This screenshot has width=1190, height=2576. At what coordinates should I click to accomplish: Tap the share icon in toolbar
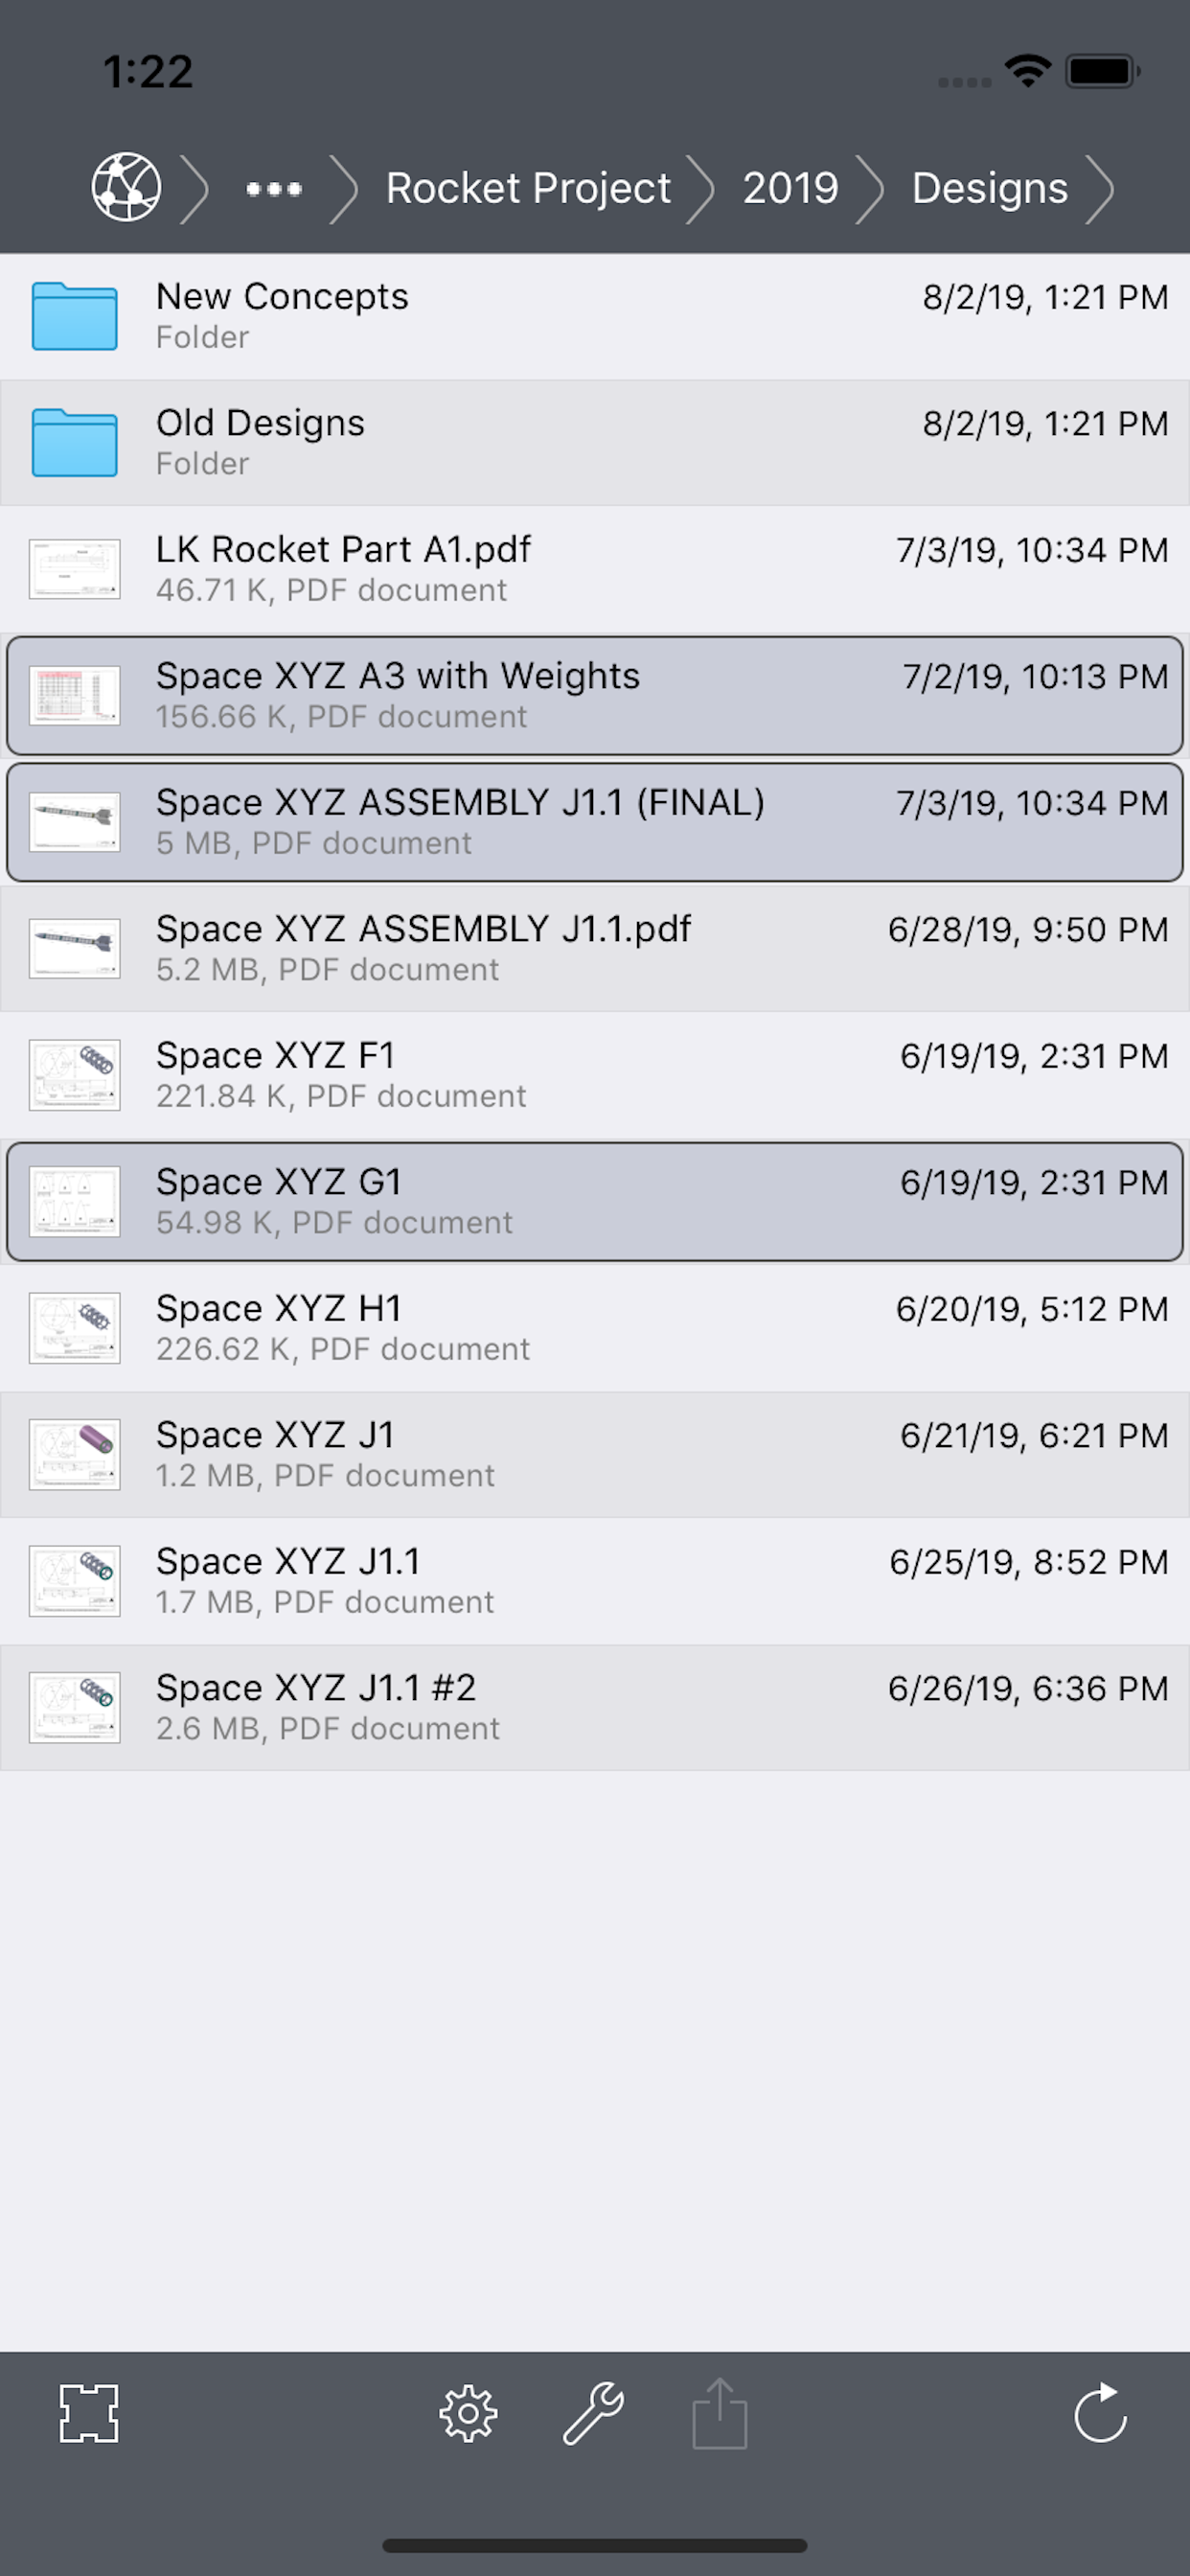tap(720, 2413)
